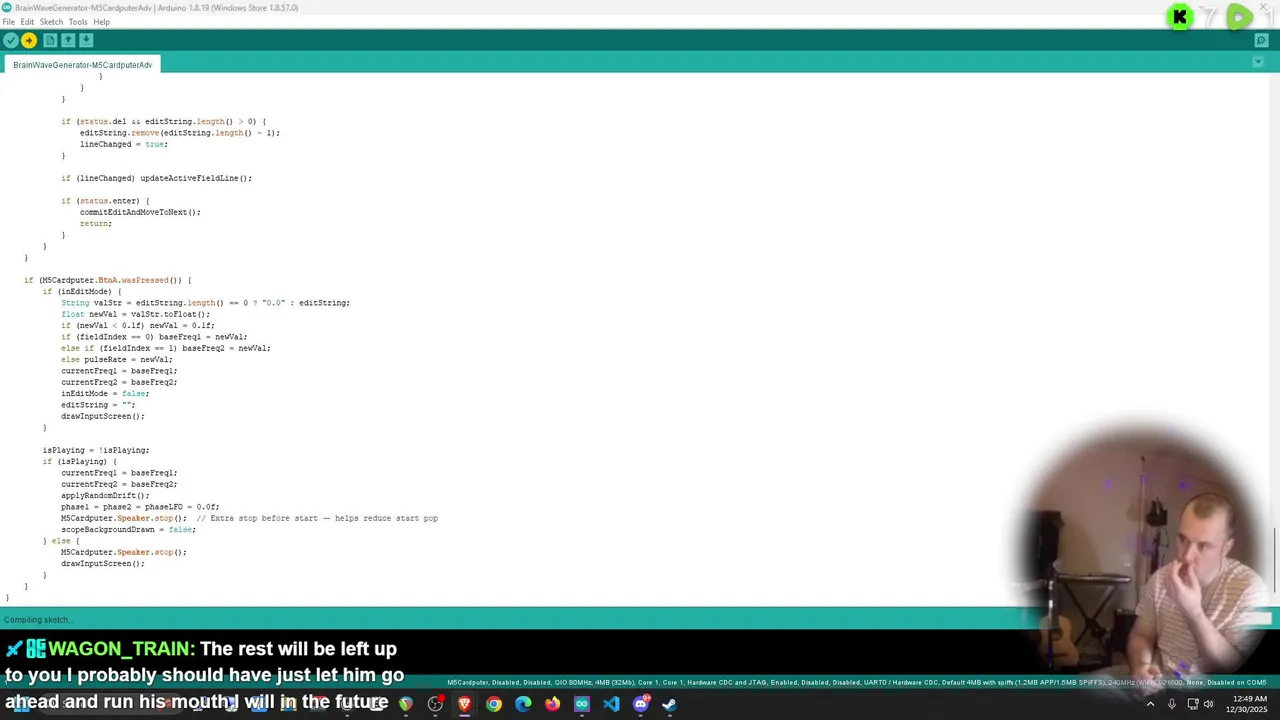1280x720 pixels.
Task: Expand the tab options dropdown arrow
Action: [1258, 63]
